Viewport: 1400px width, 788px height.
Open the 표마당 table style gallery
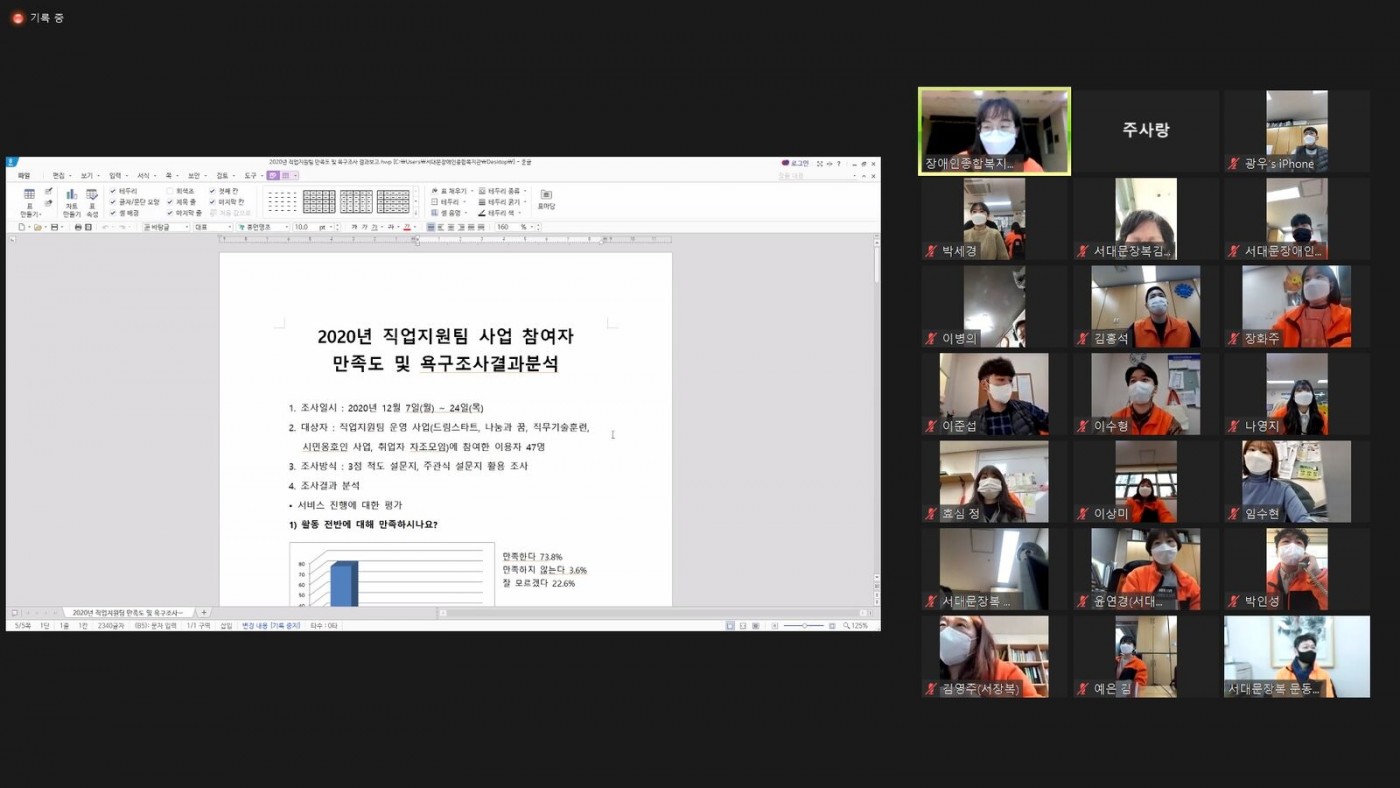(547, 199)
